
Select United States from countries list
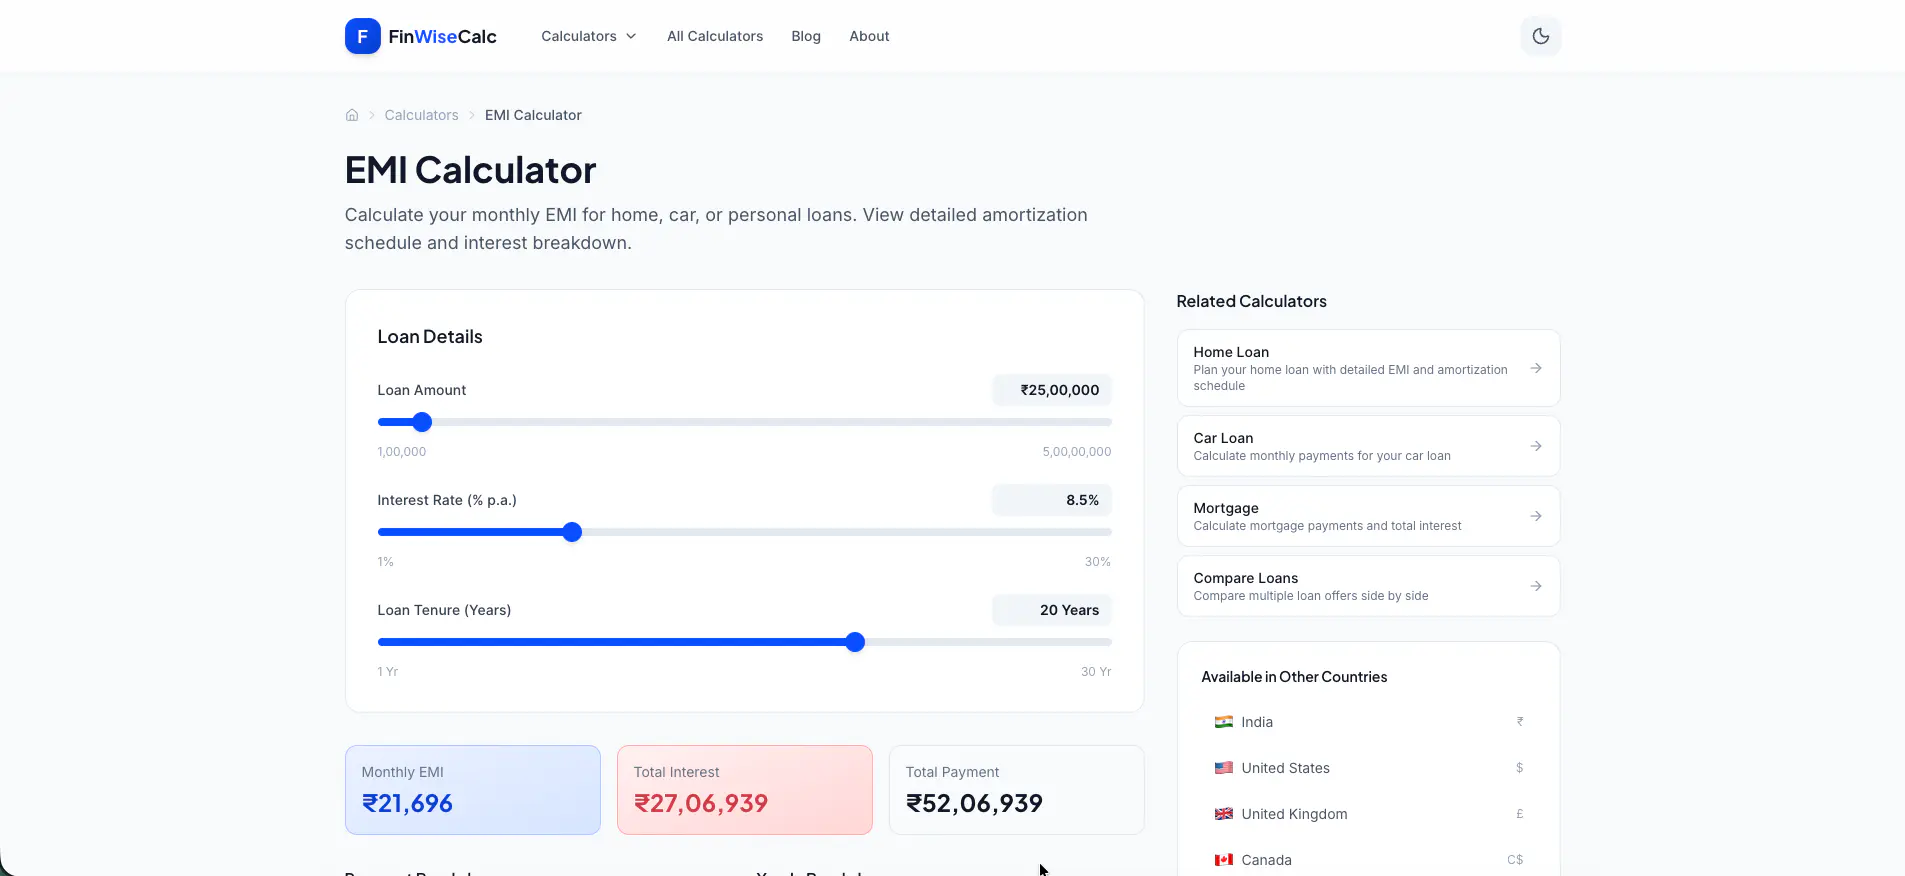(1285, 768)
